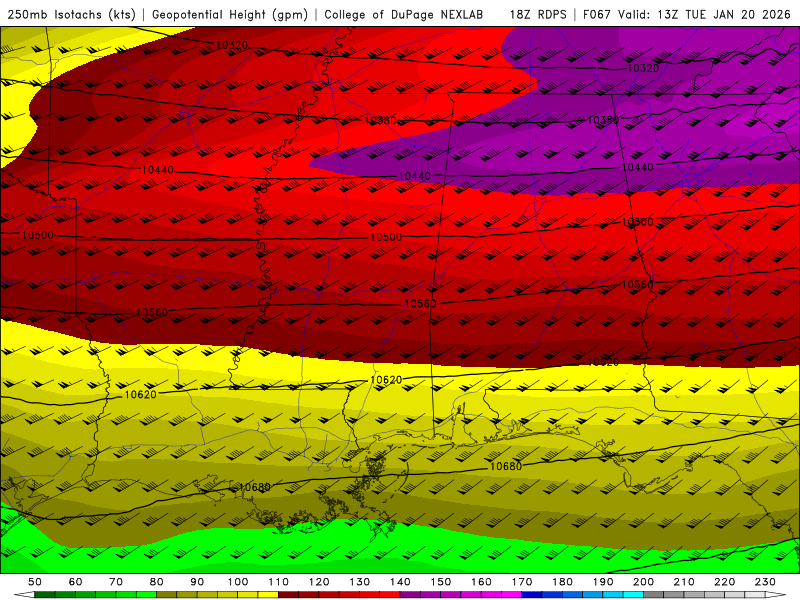Click the '120' legend scale label
Image resolution: width=800 pixels, height=600 pixels.
[319, 582]
